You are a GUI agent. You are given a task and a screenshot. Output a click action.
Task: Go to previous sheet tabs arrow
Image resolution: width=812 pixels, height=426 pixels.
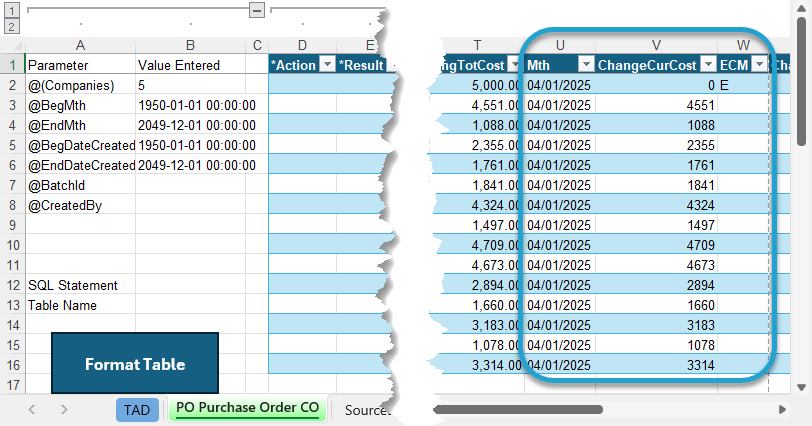click(32, 409)
